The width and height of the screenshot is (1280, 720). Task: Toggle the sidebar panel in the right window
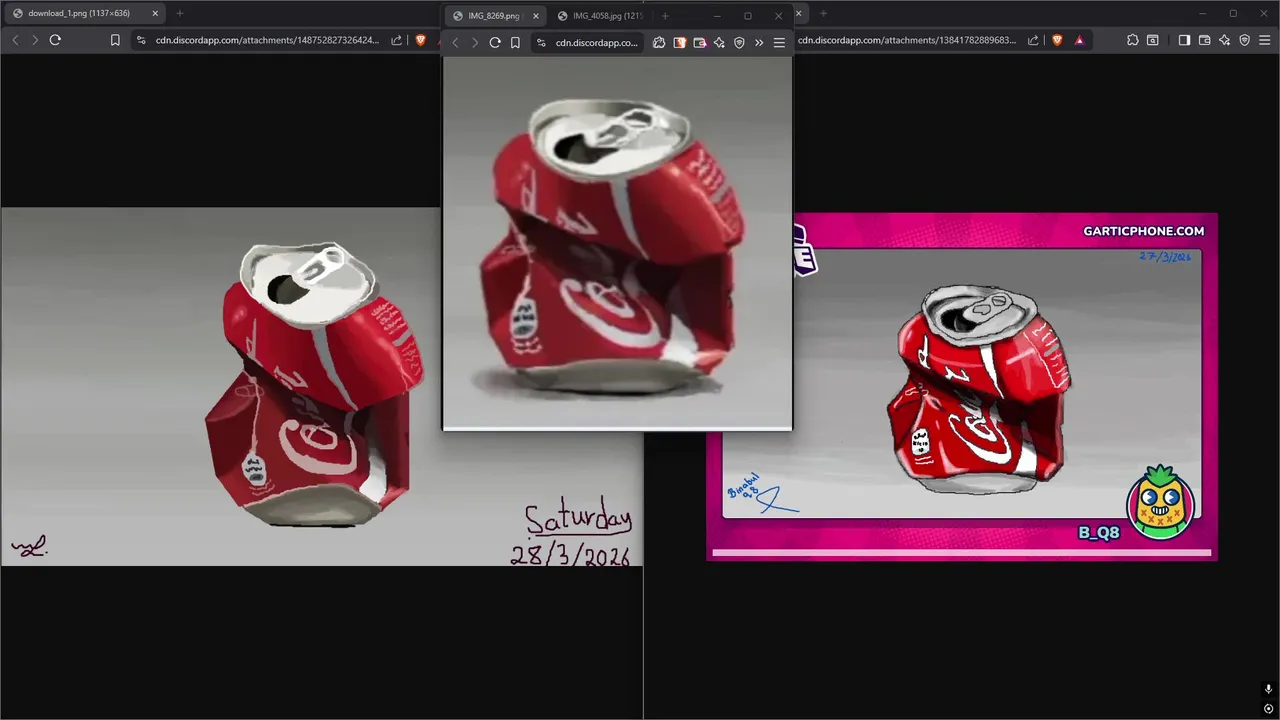[1184, 40]
